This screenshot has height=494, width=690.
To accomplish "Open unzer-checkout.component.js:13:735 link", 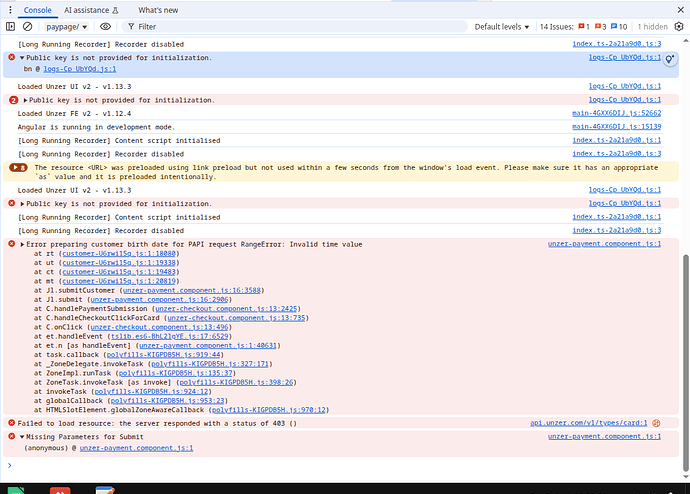I will pos(236,318).
